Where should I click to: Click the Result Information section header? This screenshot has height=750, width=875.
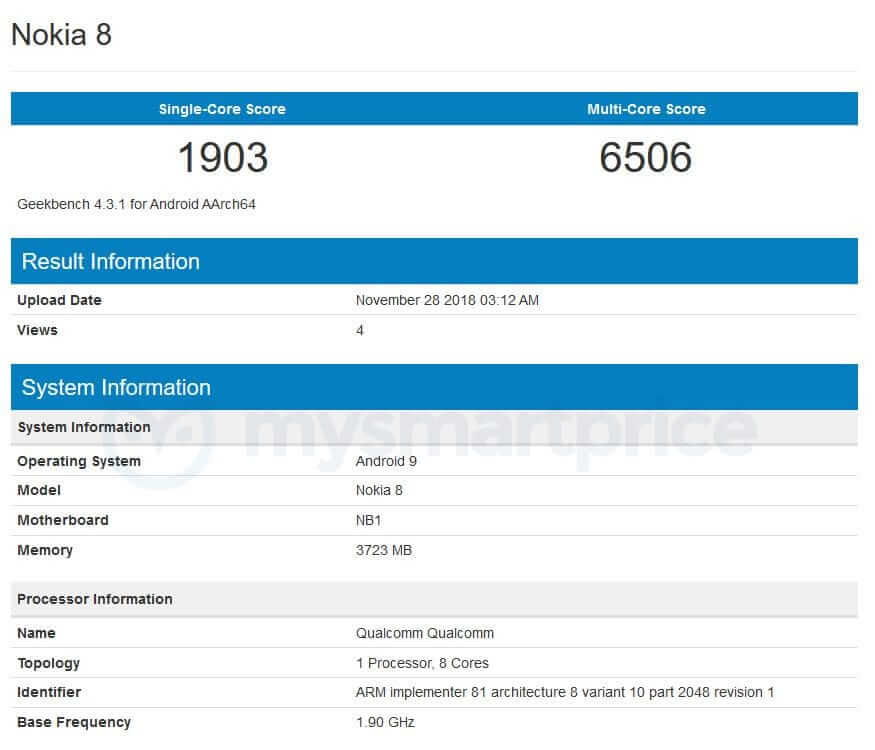(111, 261)
